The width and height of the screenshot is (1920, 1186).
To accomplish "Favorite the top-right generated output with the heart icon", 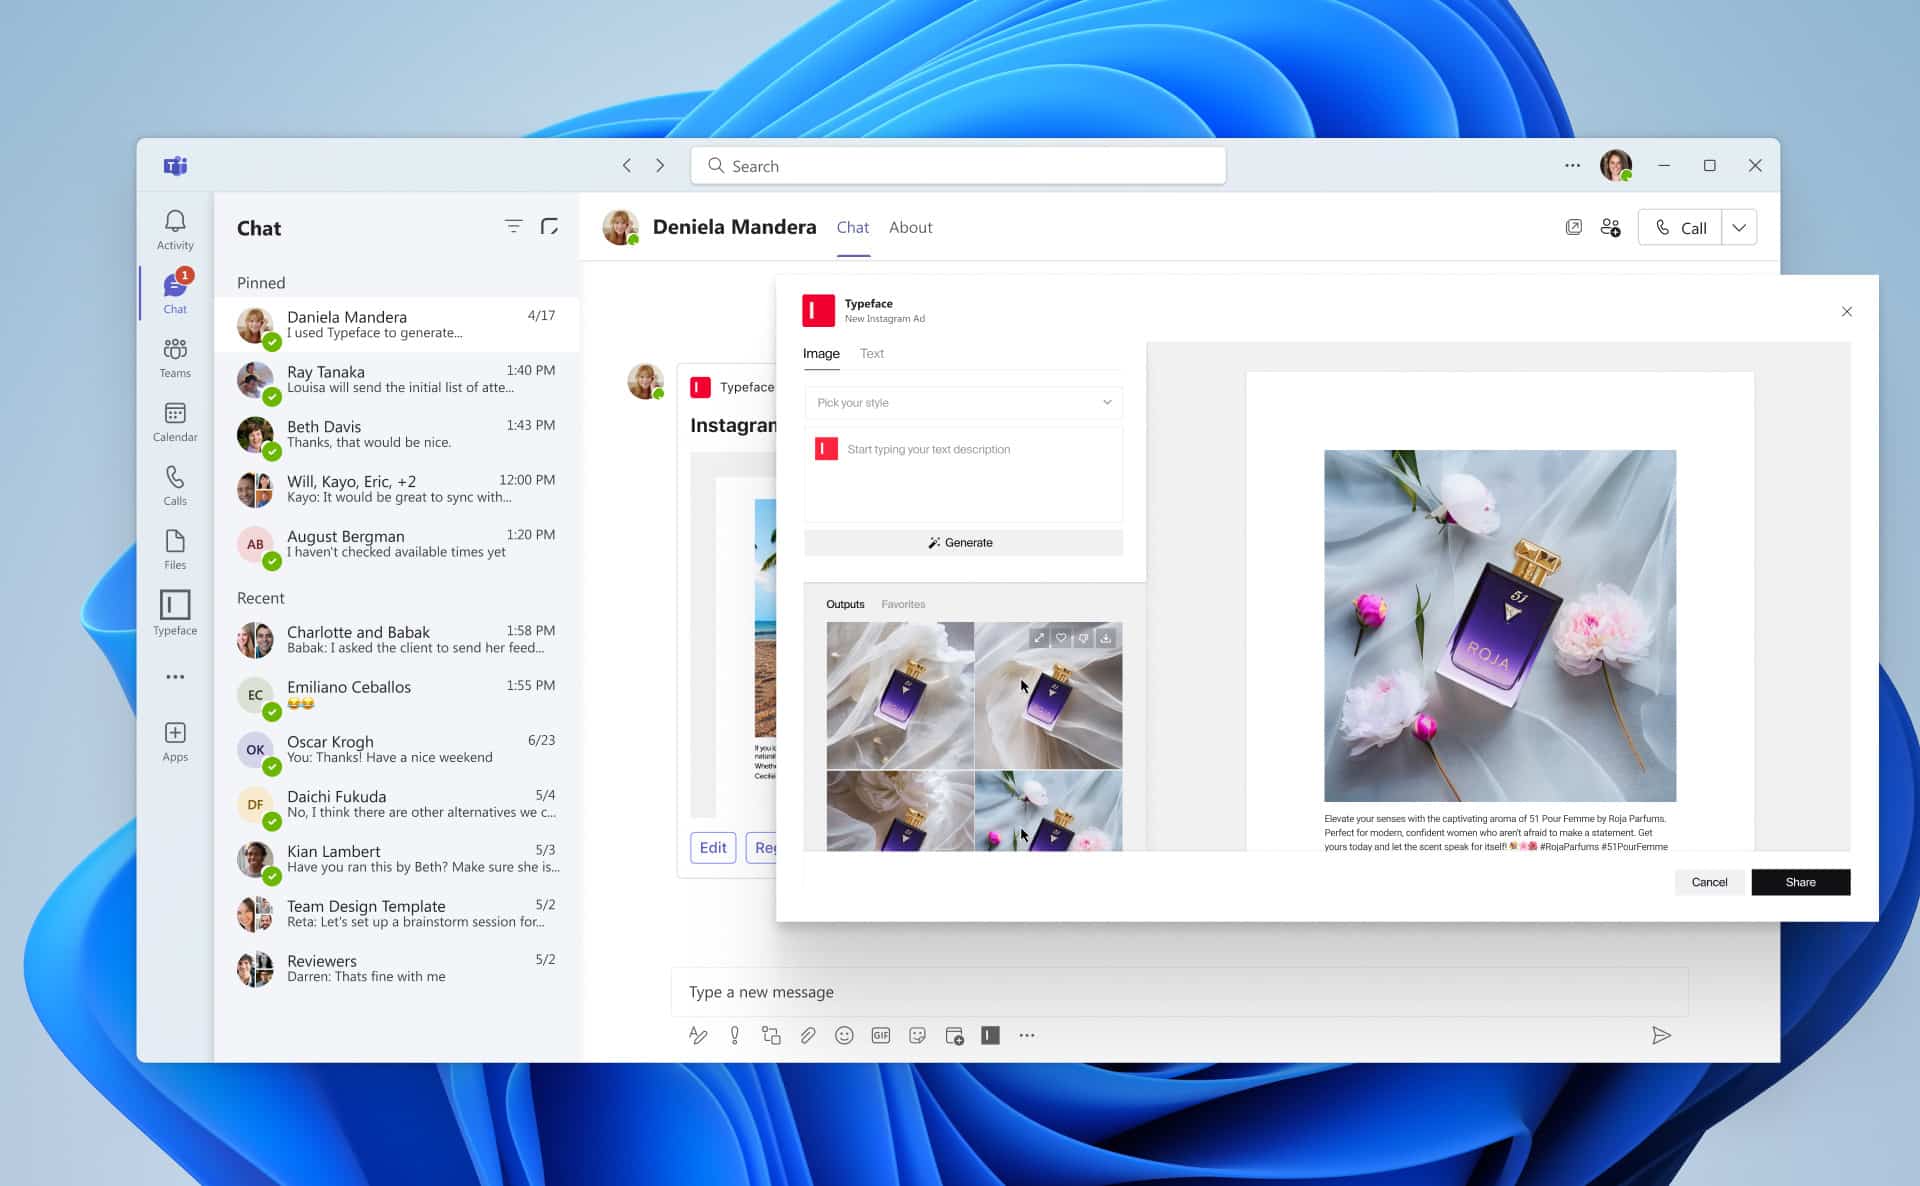I will pos(1060,637).
